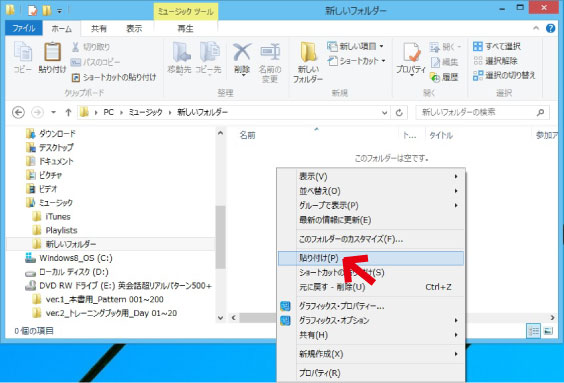Choose 最新の情報に更新(E) in context menu
This screenshot has width=564, height=383.
[371, 220]
